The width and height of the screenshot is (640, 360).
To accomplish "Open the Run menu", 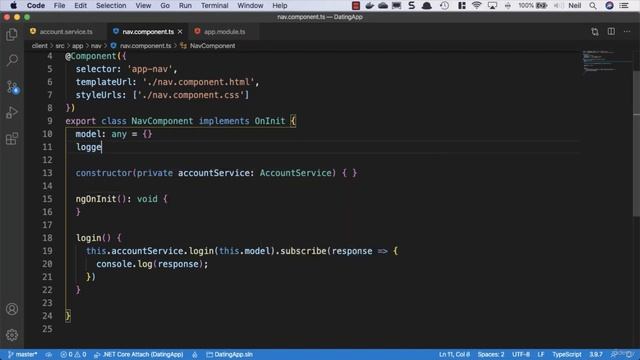I will [185, 6].
